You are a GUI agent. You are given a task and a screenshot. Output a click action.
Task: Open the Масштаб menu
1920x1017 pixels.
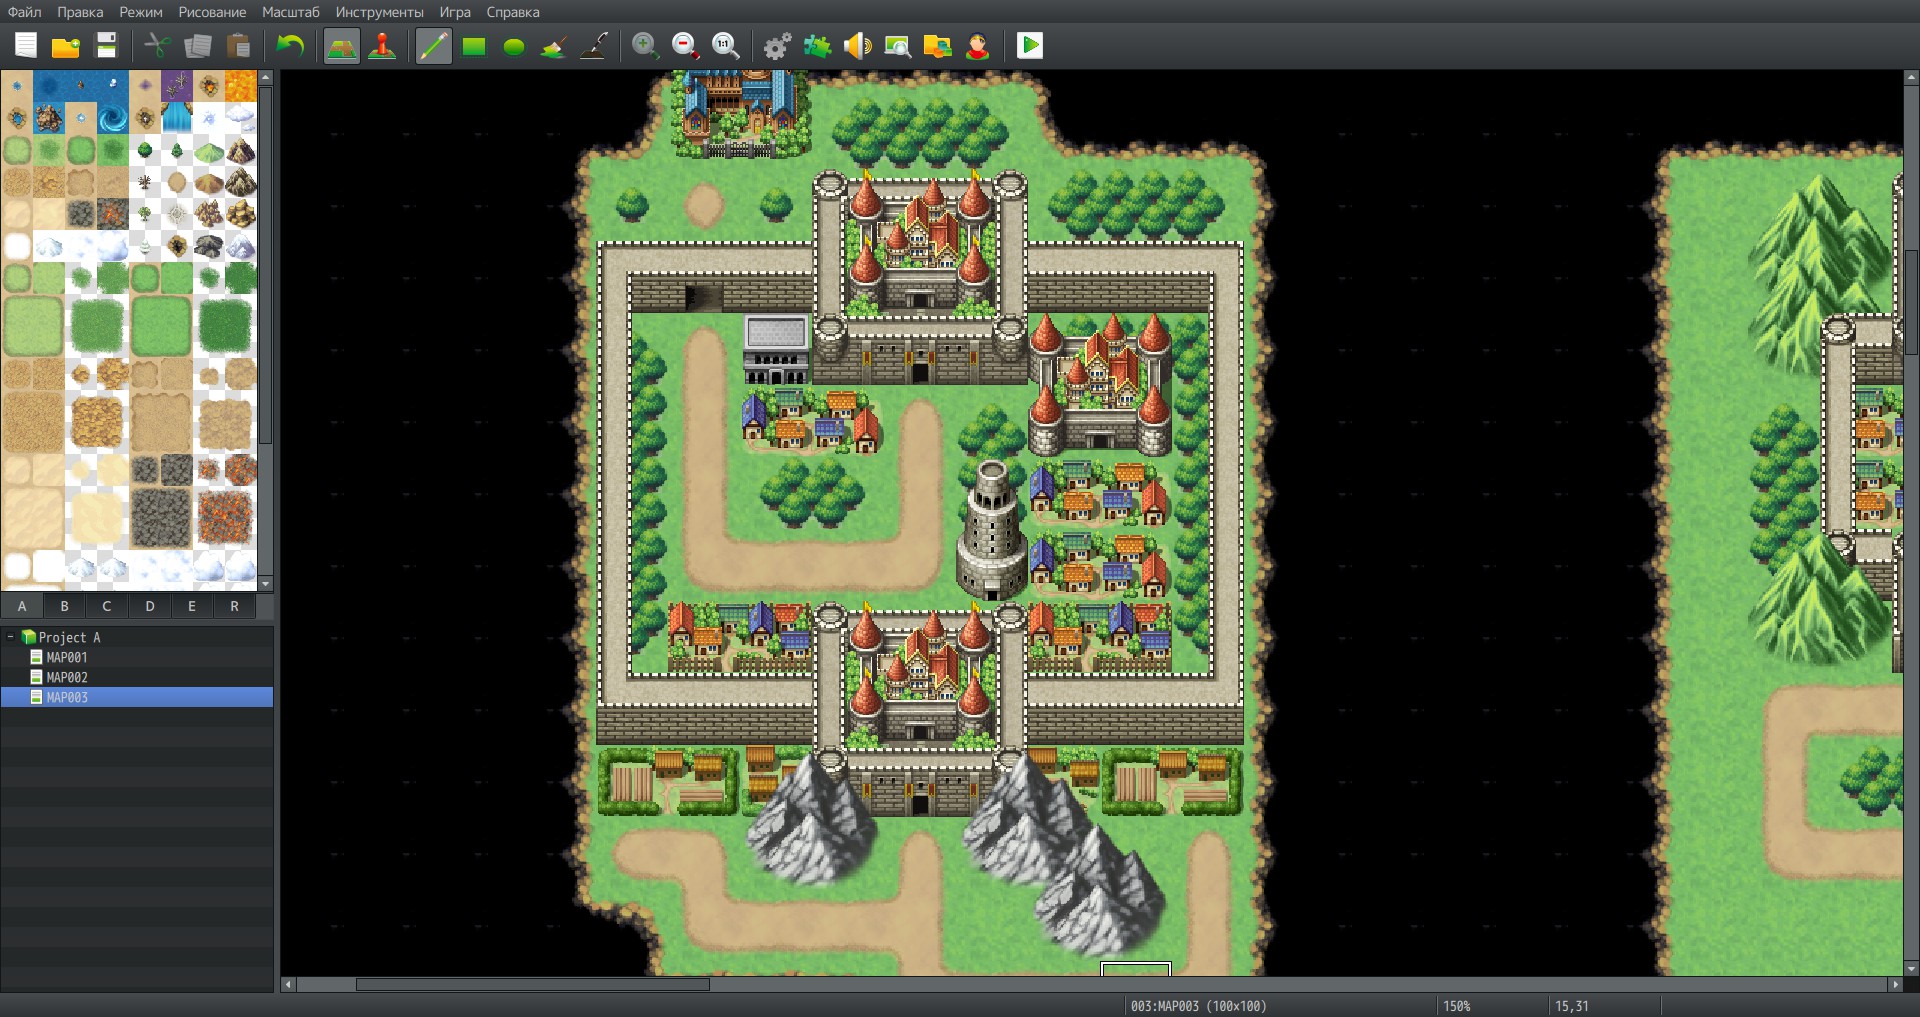click(x=291, y=12)
